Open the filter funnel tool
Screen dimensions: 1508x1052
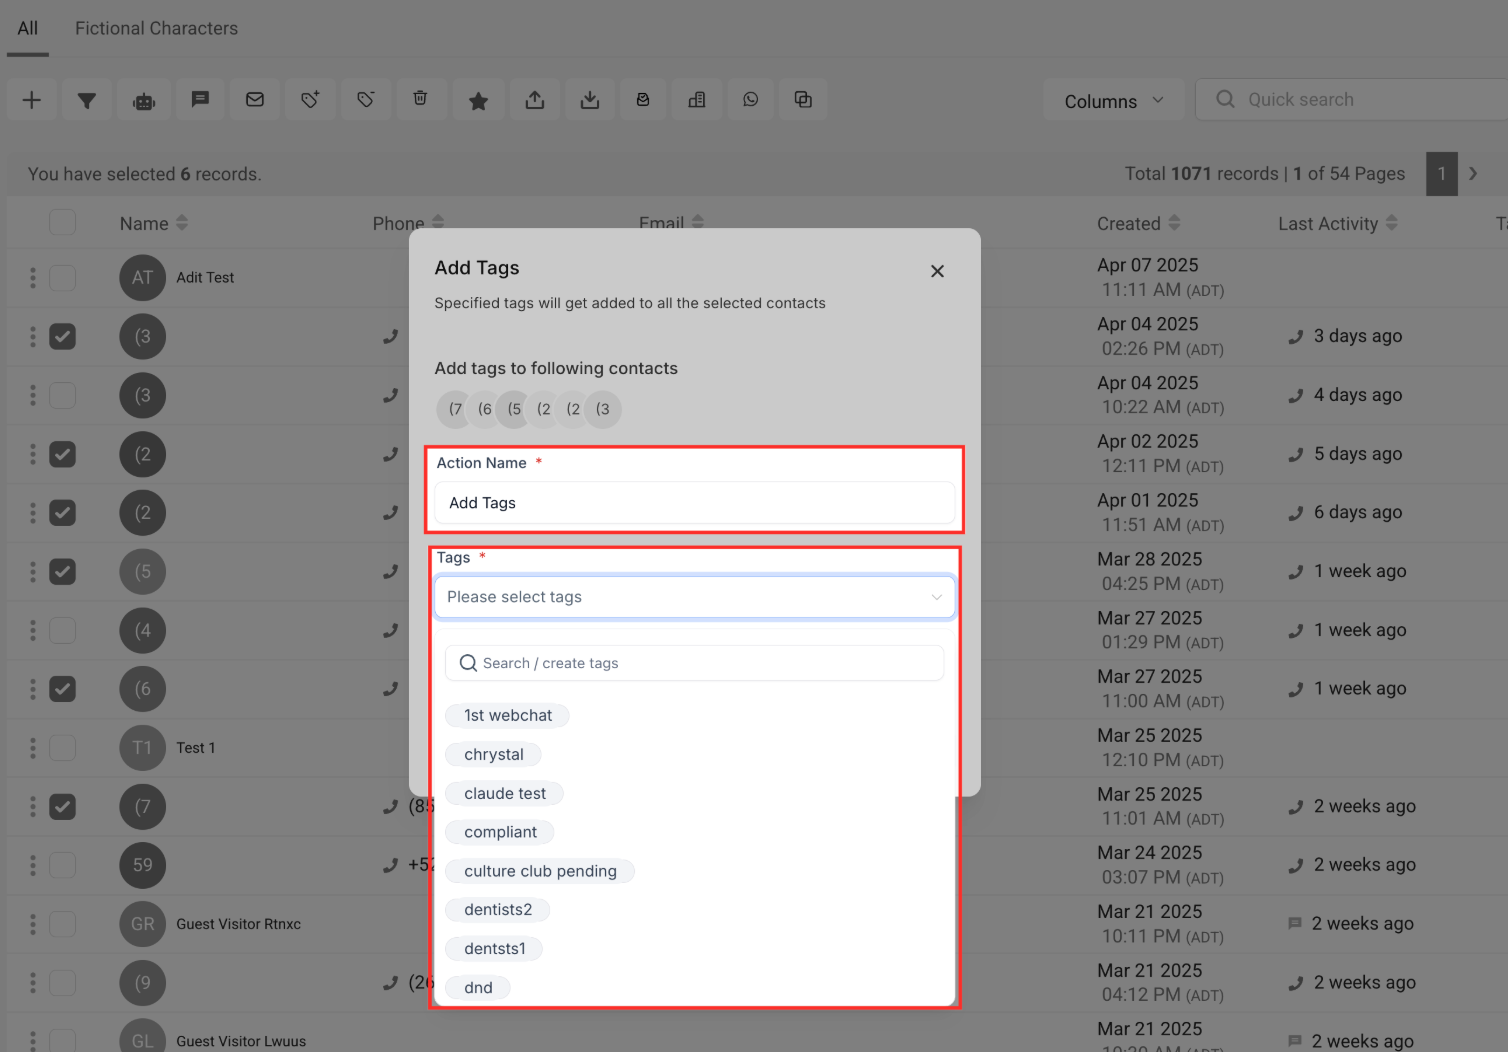87,100
